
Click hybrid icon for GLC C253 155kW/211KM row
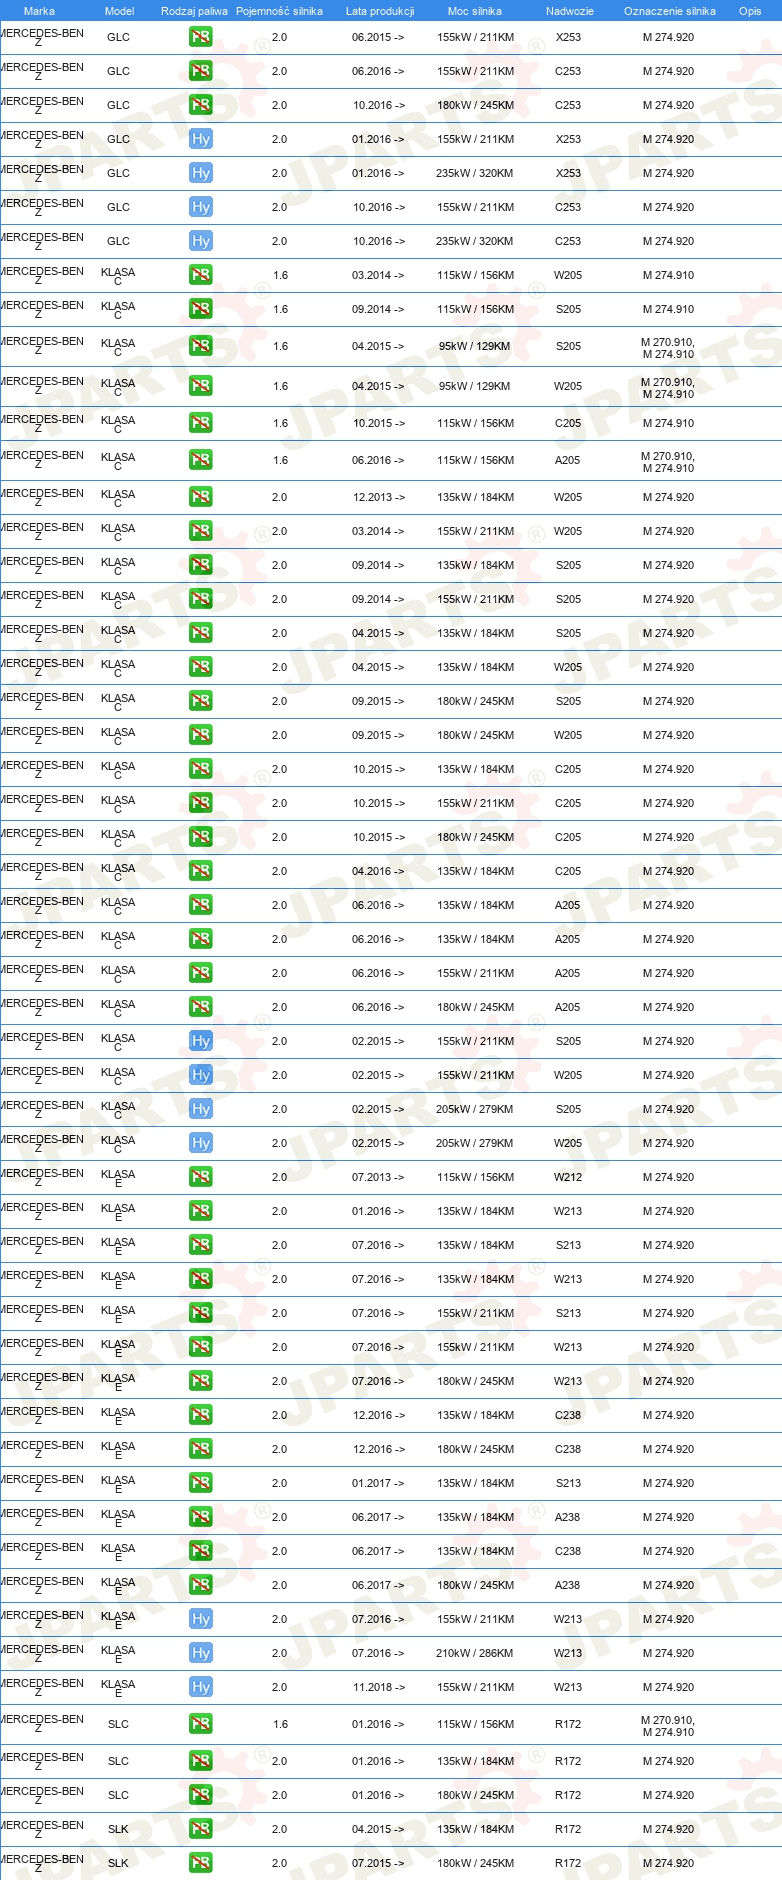(x=200, y=208)
